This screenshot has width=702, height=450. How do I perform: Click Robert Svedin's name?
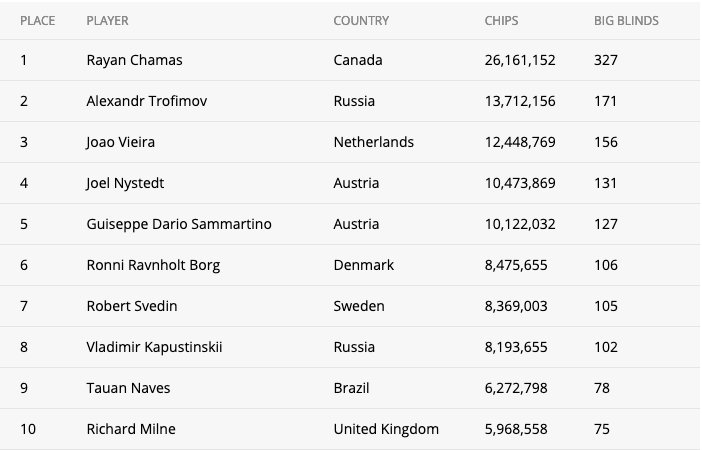[x=132, y=306]
